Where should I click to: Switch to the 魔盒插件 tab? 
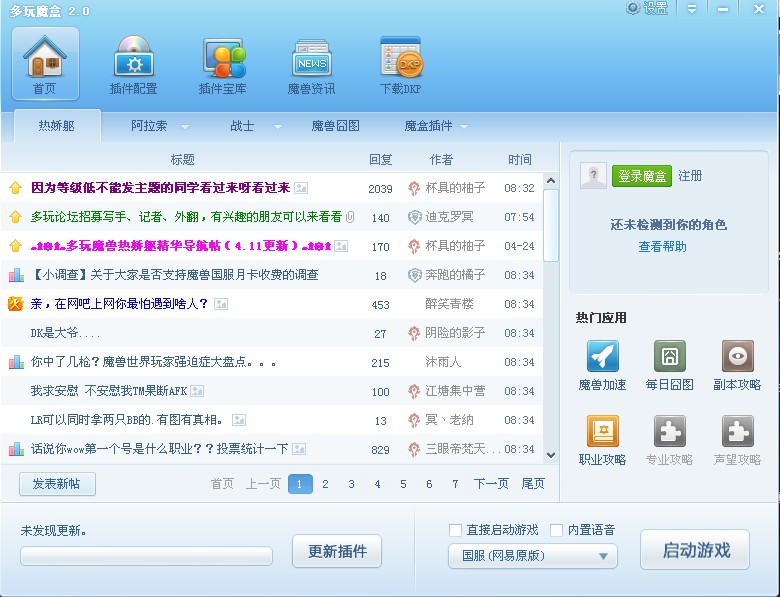point(428,126)
